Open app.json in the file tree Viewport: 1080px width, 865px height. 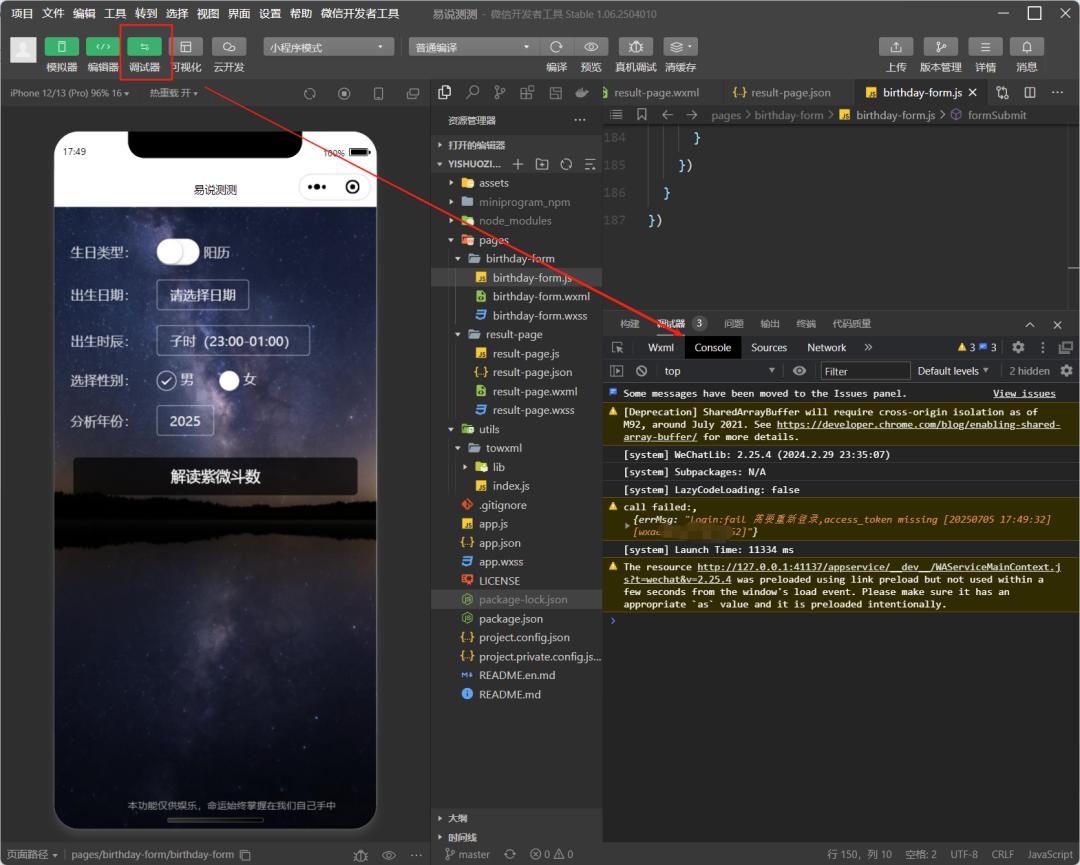[x=499, y=543]
